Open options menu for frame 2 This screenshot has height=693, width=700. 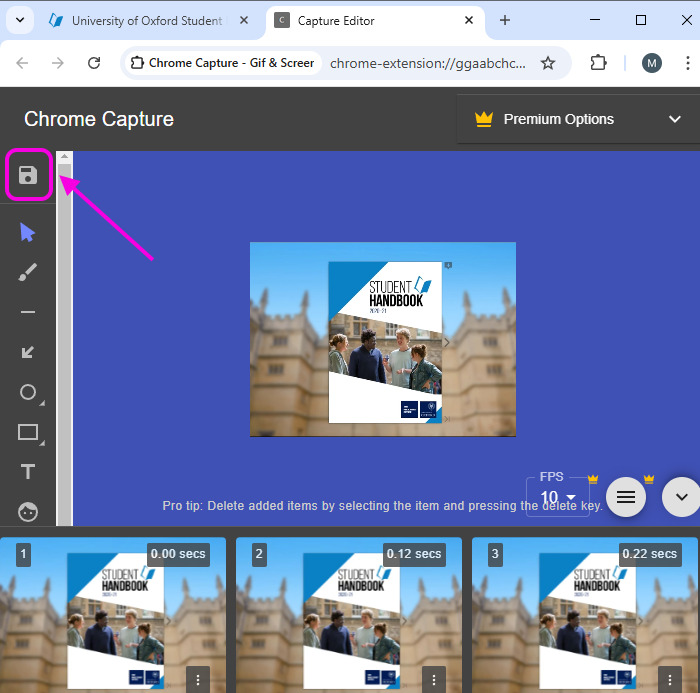433,680
